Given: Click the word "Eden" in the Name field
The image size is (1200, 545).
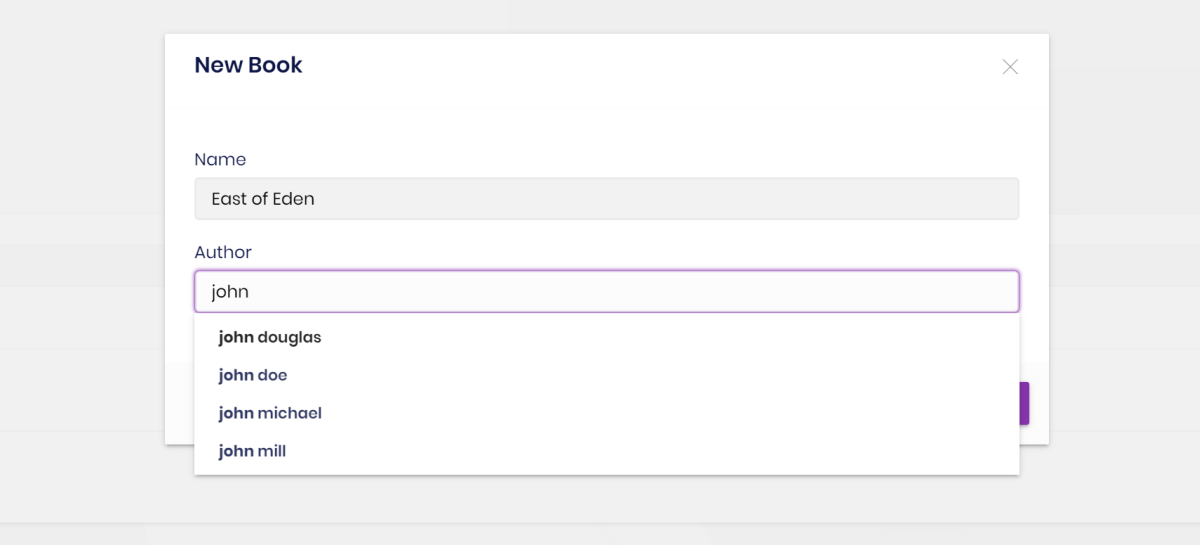Looking at the screenshot, I should click(294, 199).
